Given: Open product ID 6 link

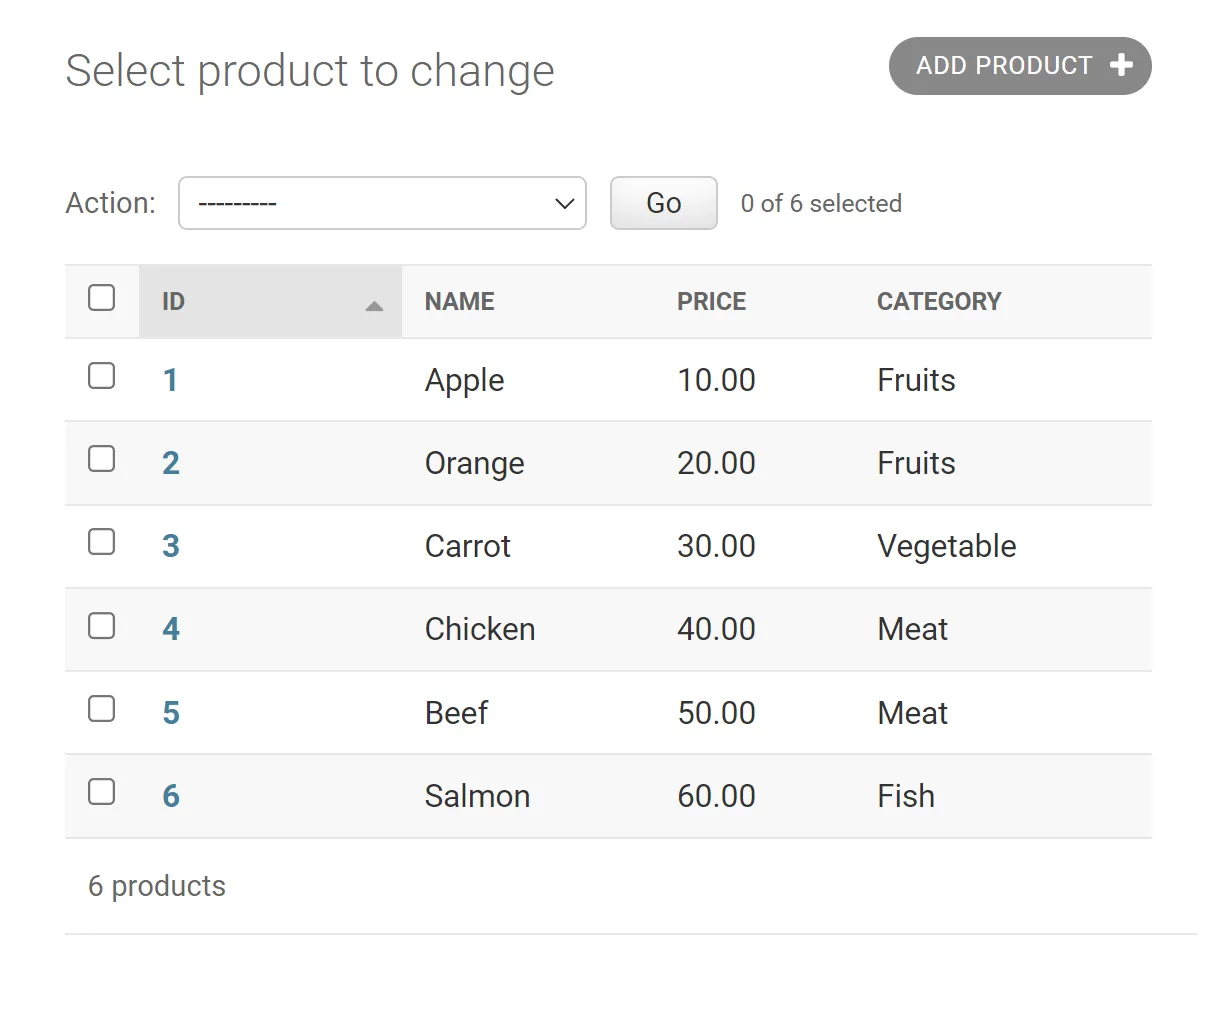Looking at the screenshot, I should click(171, 797).
